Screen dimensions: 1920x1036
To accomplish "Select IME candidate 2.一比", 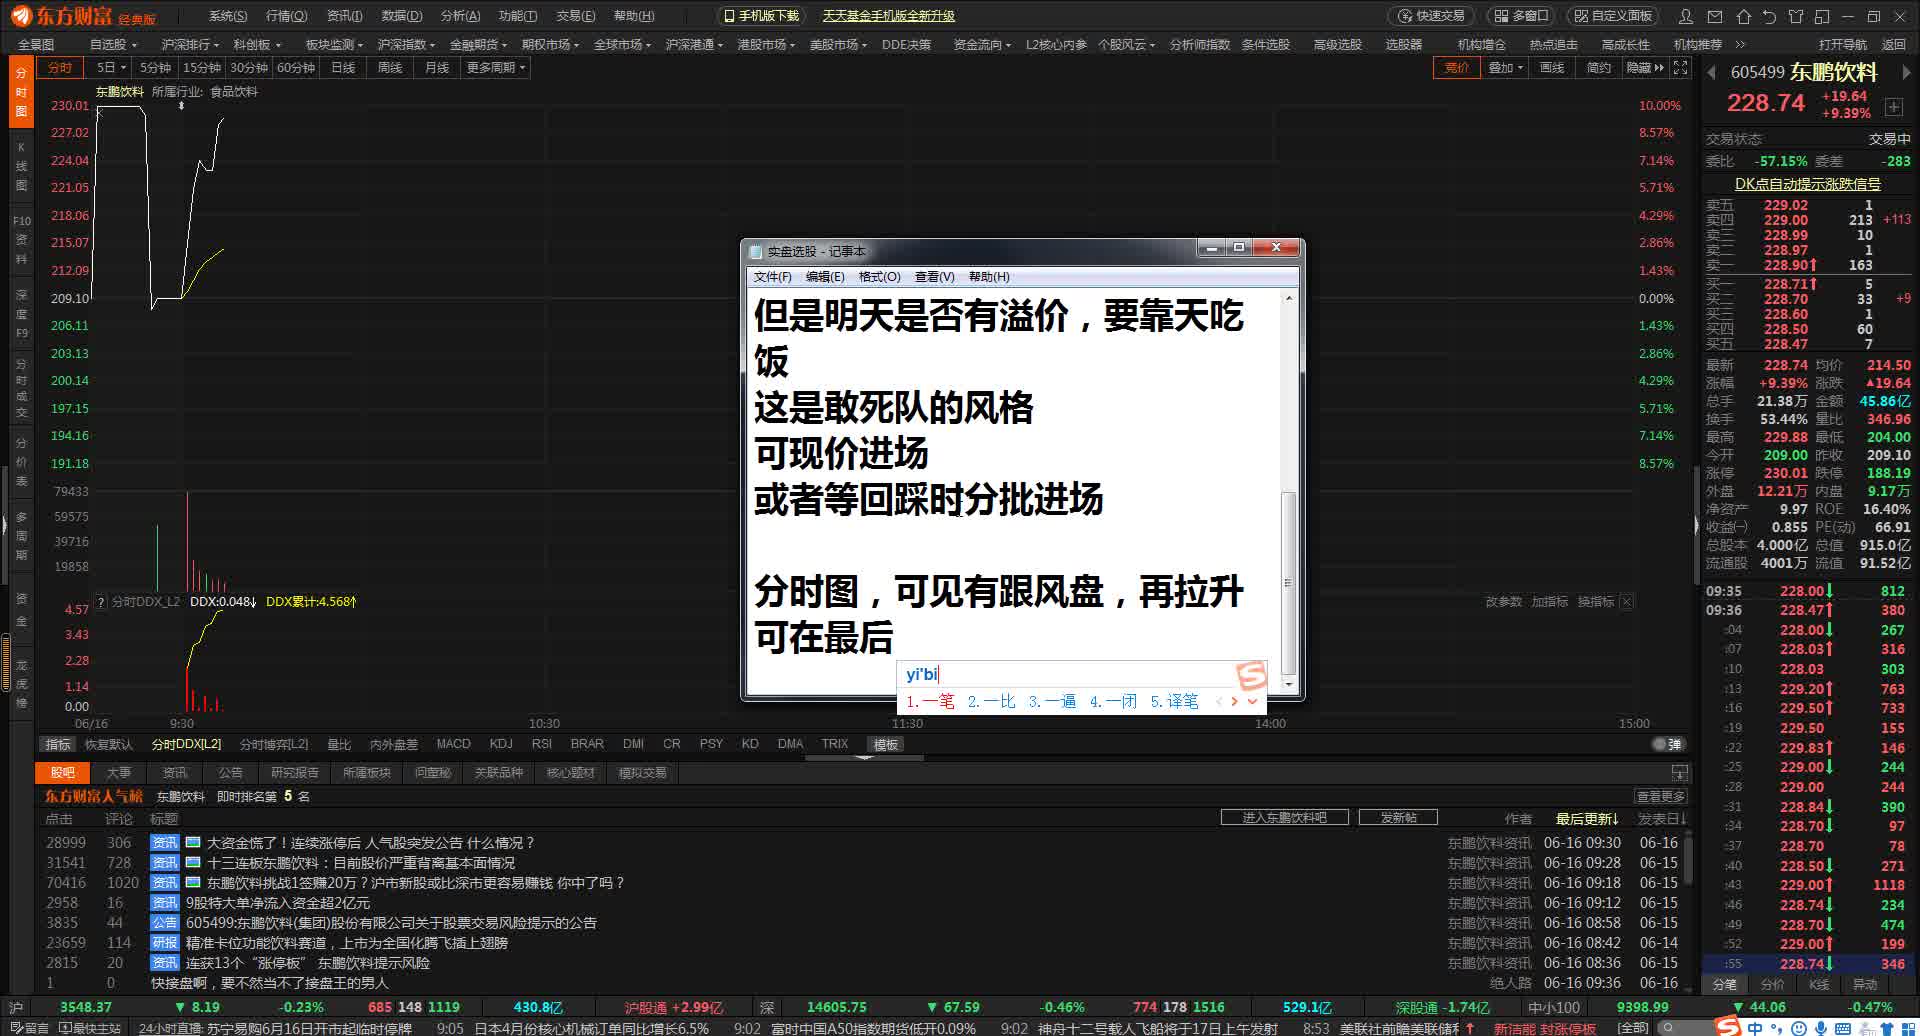I will click(991, 701).
